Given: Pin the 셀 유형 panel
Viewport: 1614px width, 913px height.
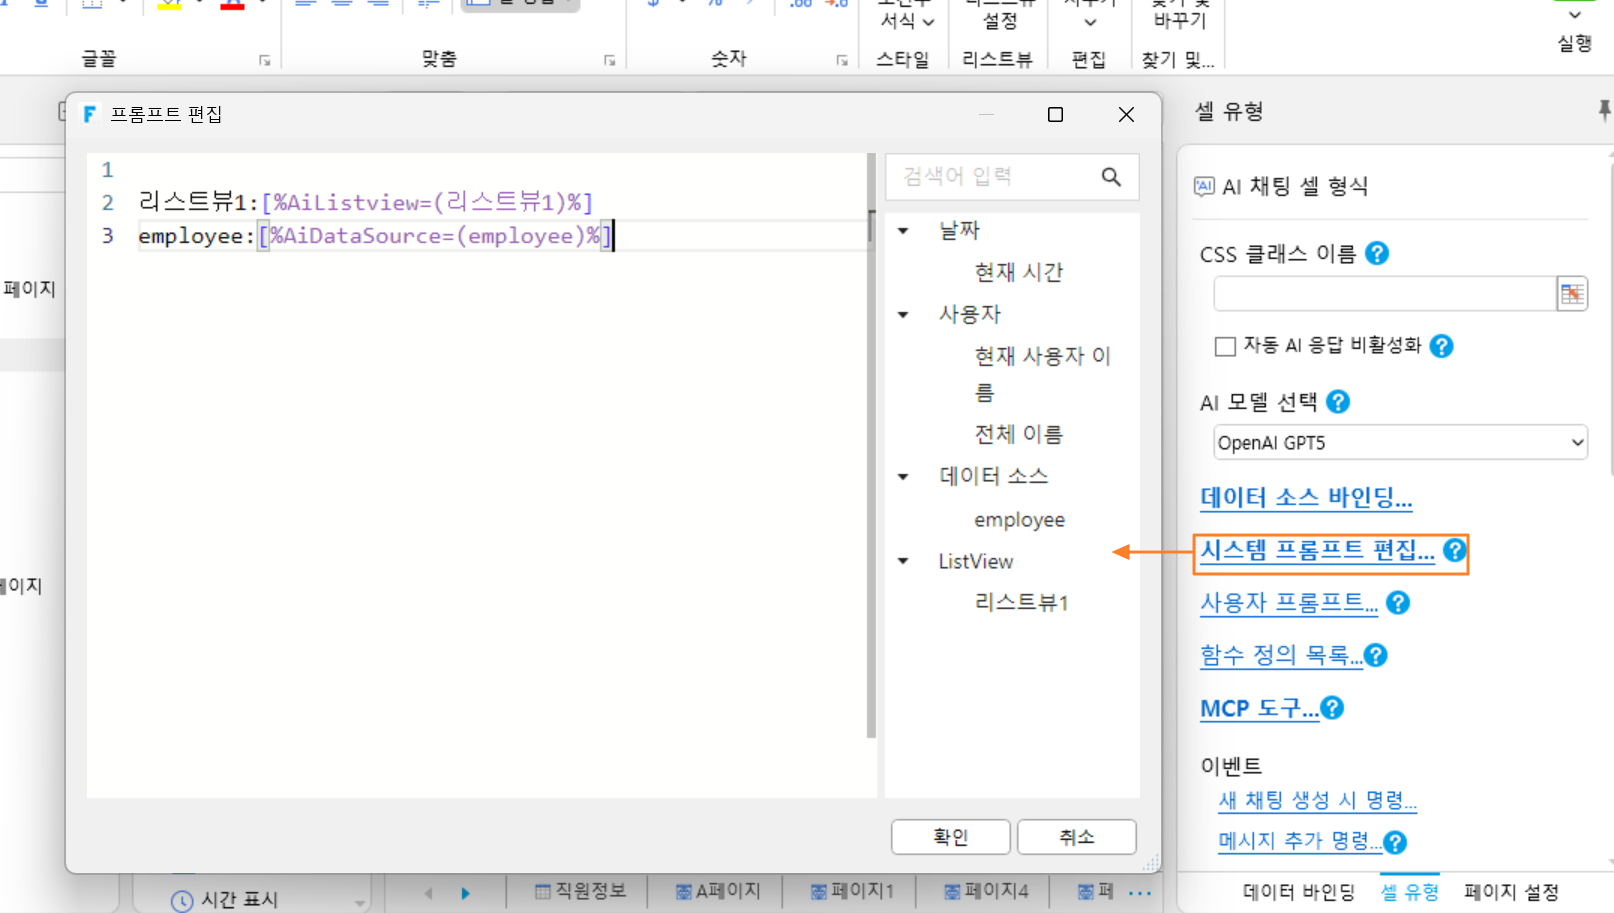Looking at the screenshot, I should pos(1604,110).
